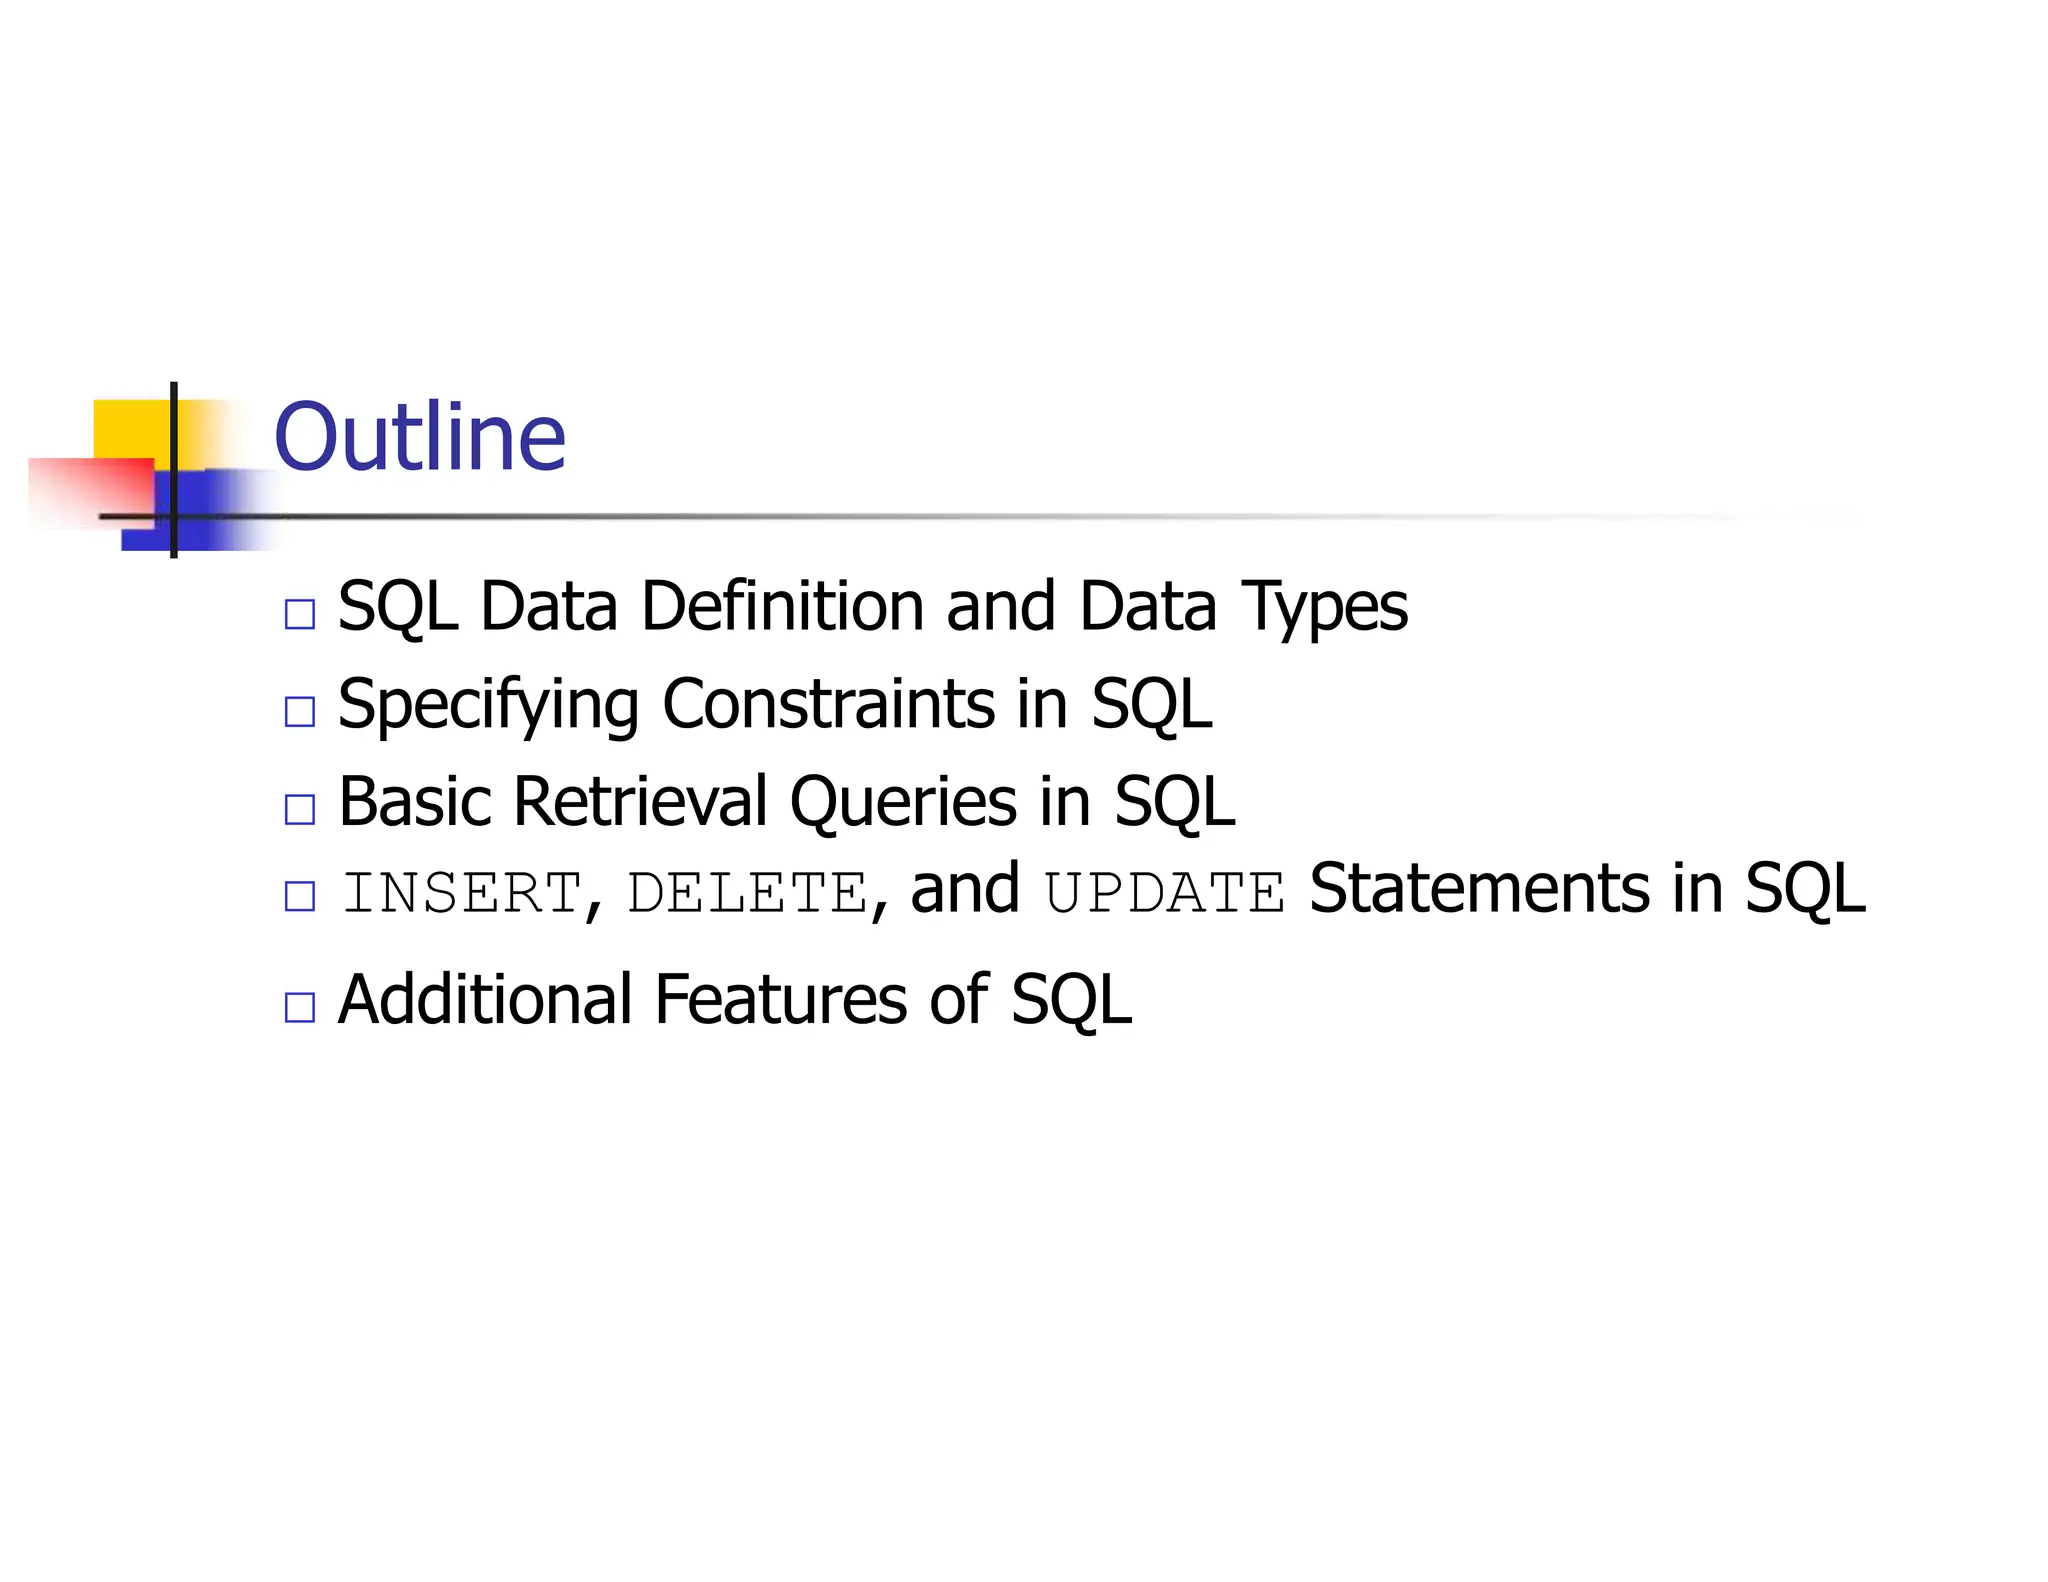Screen dimensions: 2048x1582
Task: Click the UPDATE keyword
Action: click(x=1165, y=893)
